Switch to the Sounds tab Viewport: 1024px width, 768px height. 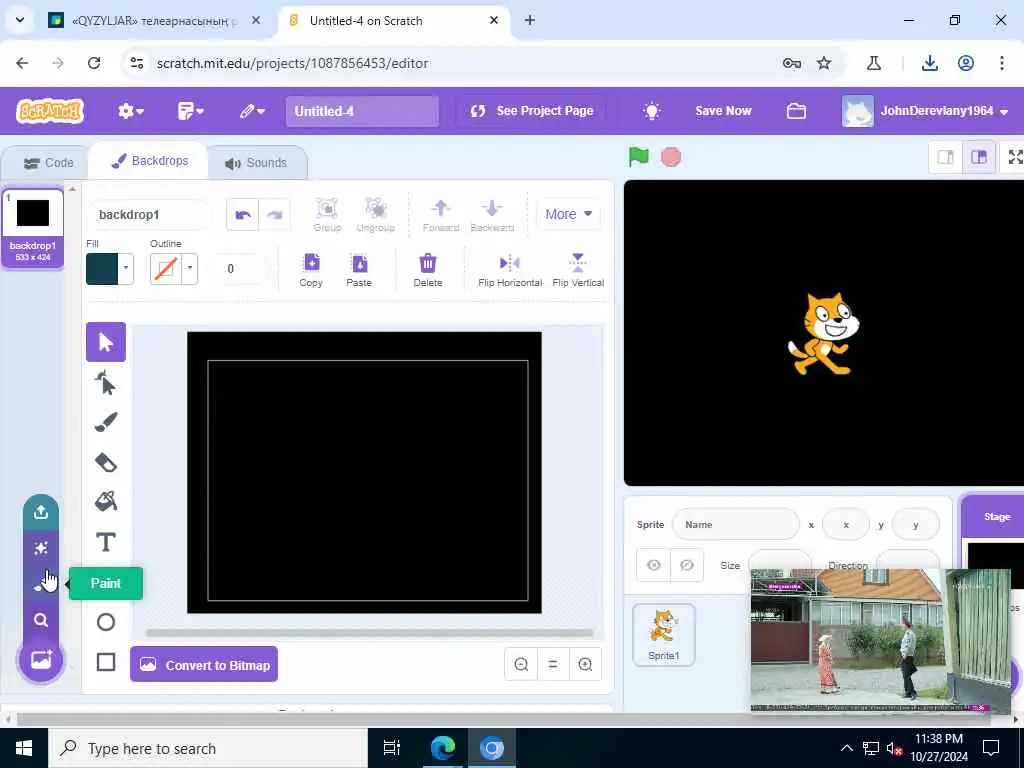pos(256,163)
